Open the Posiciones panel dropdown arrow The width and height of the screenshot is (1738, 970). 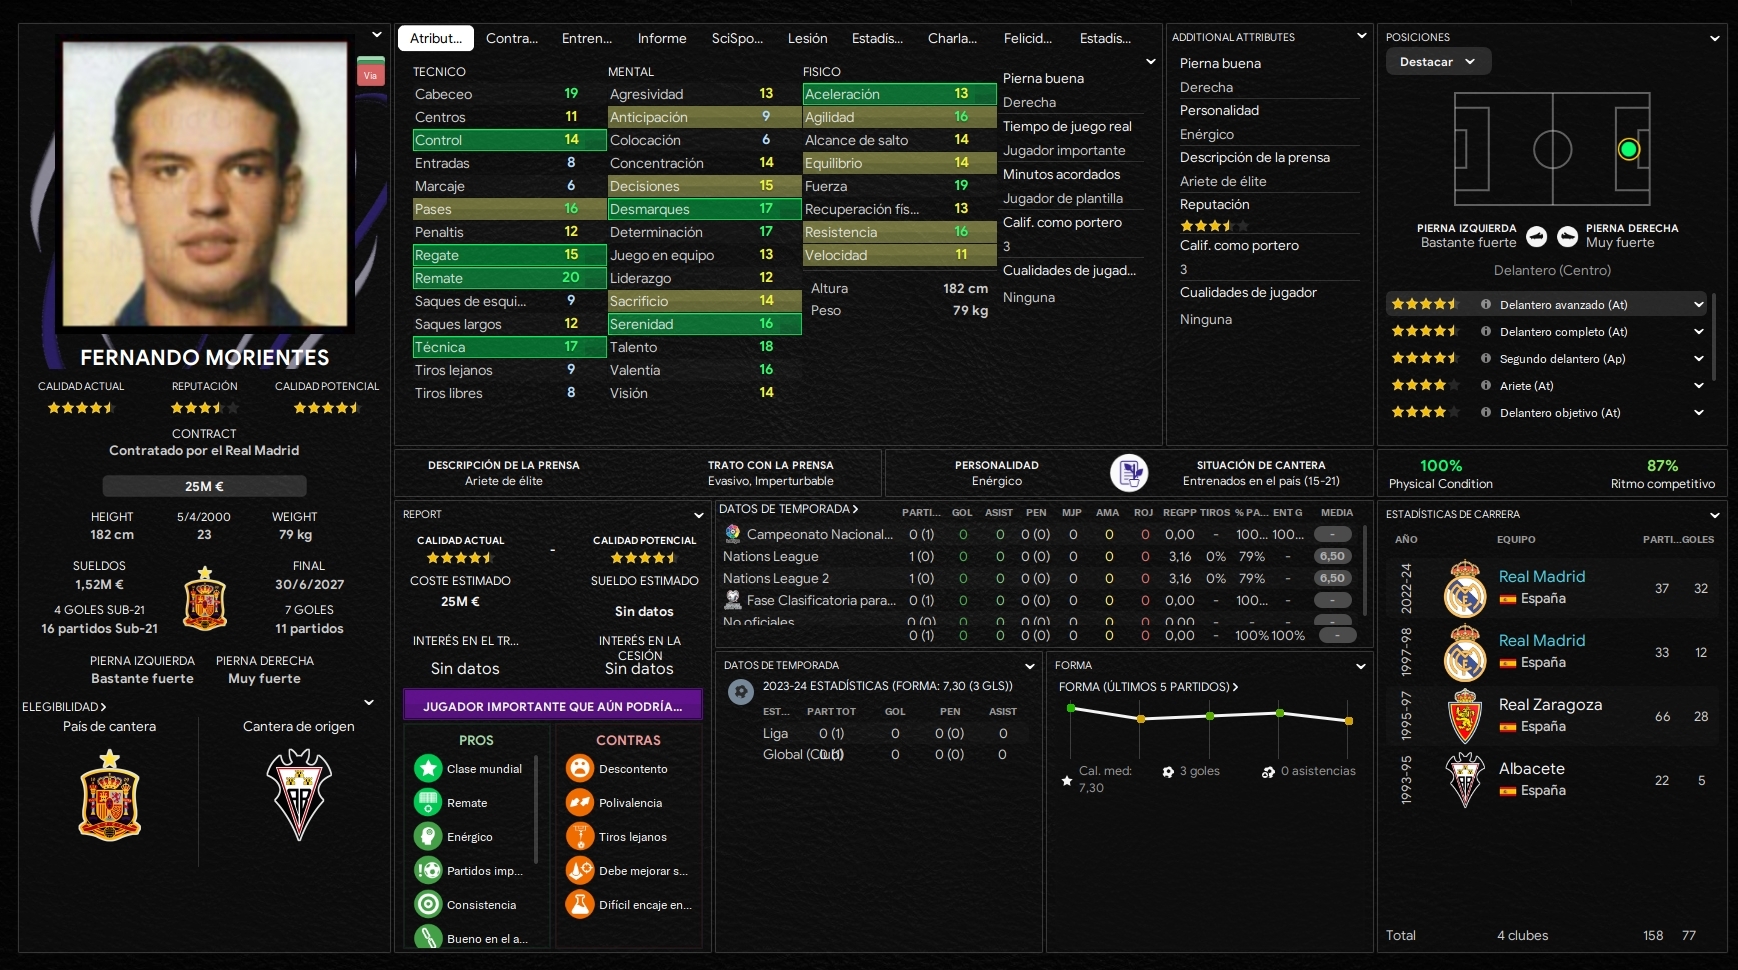coord(1715,38)
